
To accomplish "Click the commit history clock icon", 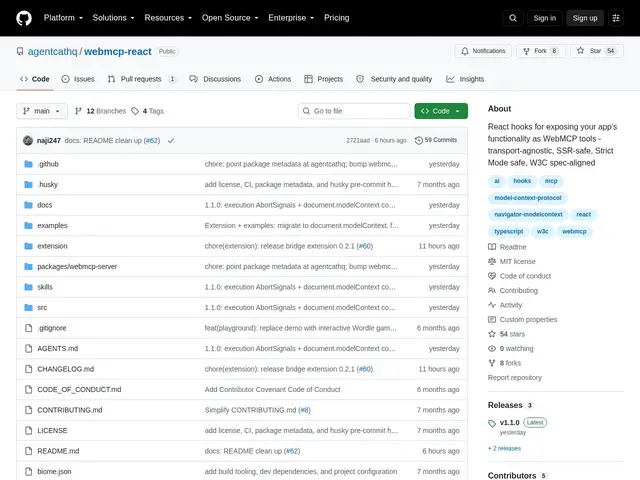I will coord(418,140).
